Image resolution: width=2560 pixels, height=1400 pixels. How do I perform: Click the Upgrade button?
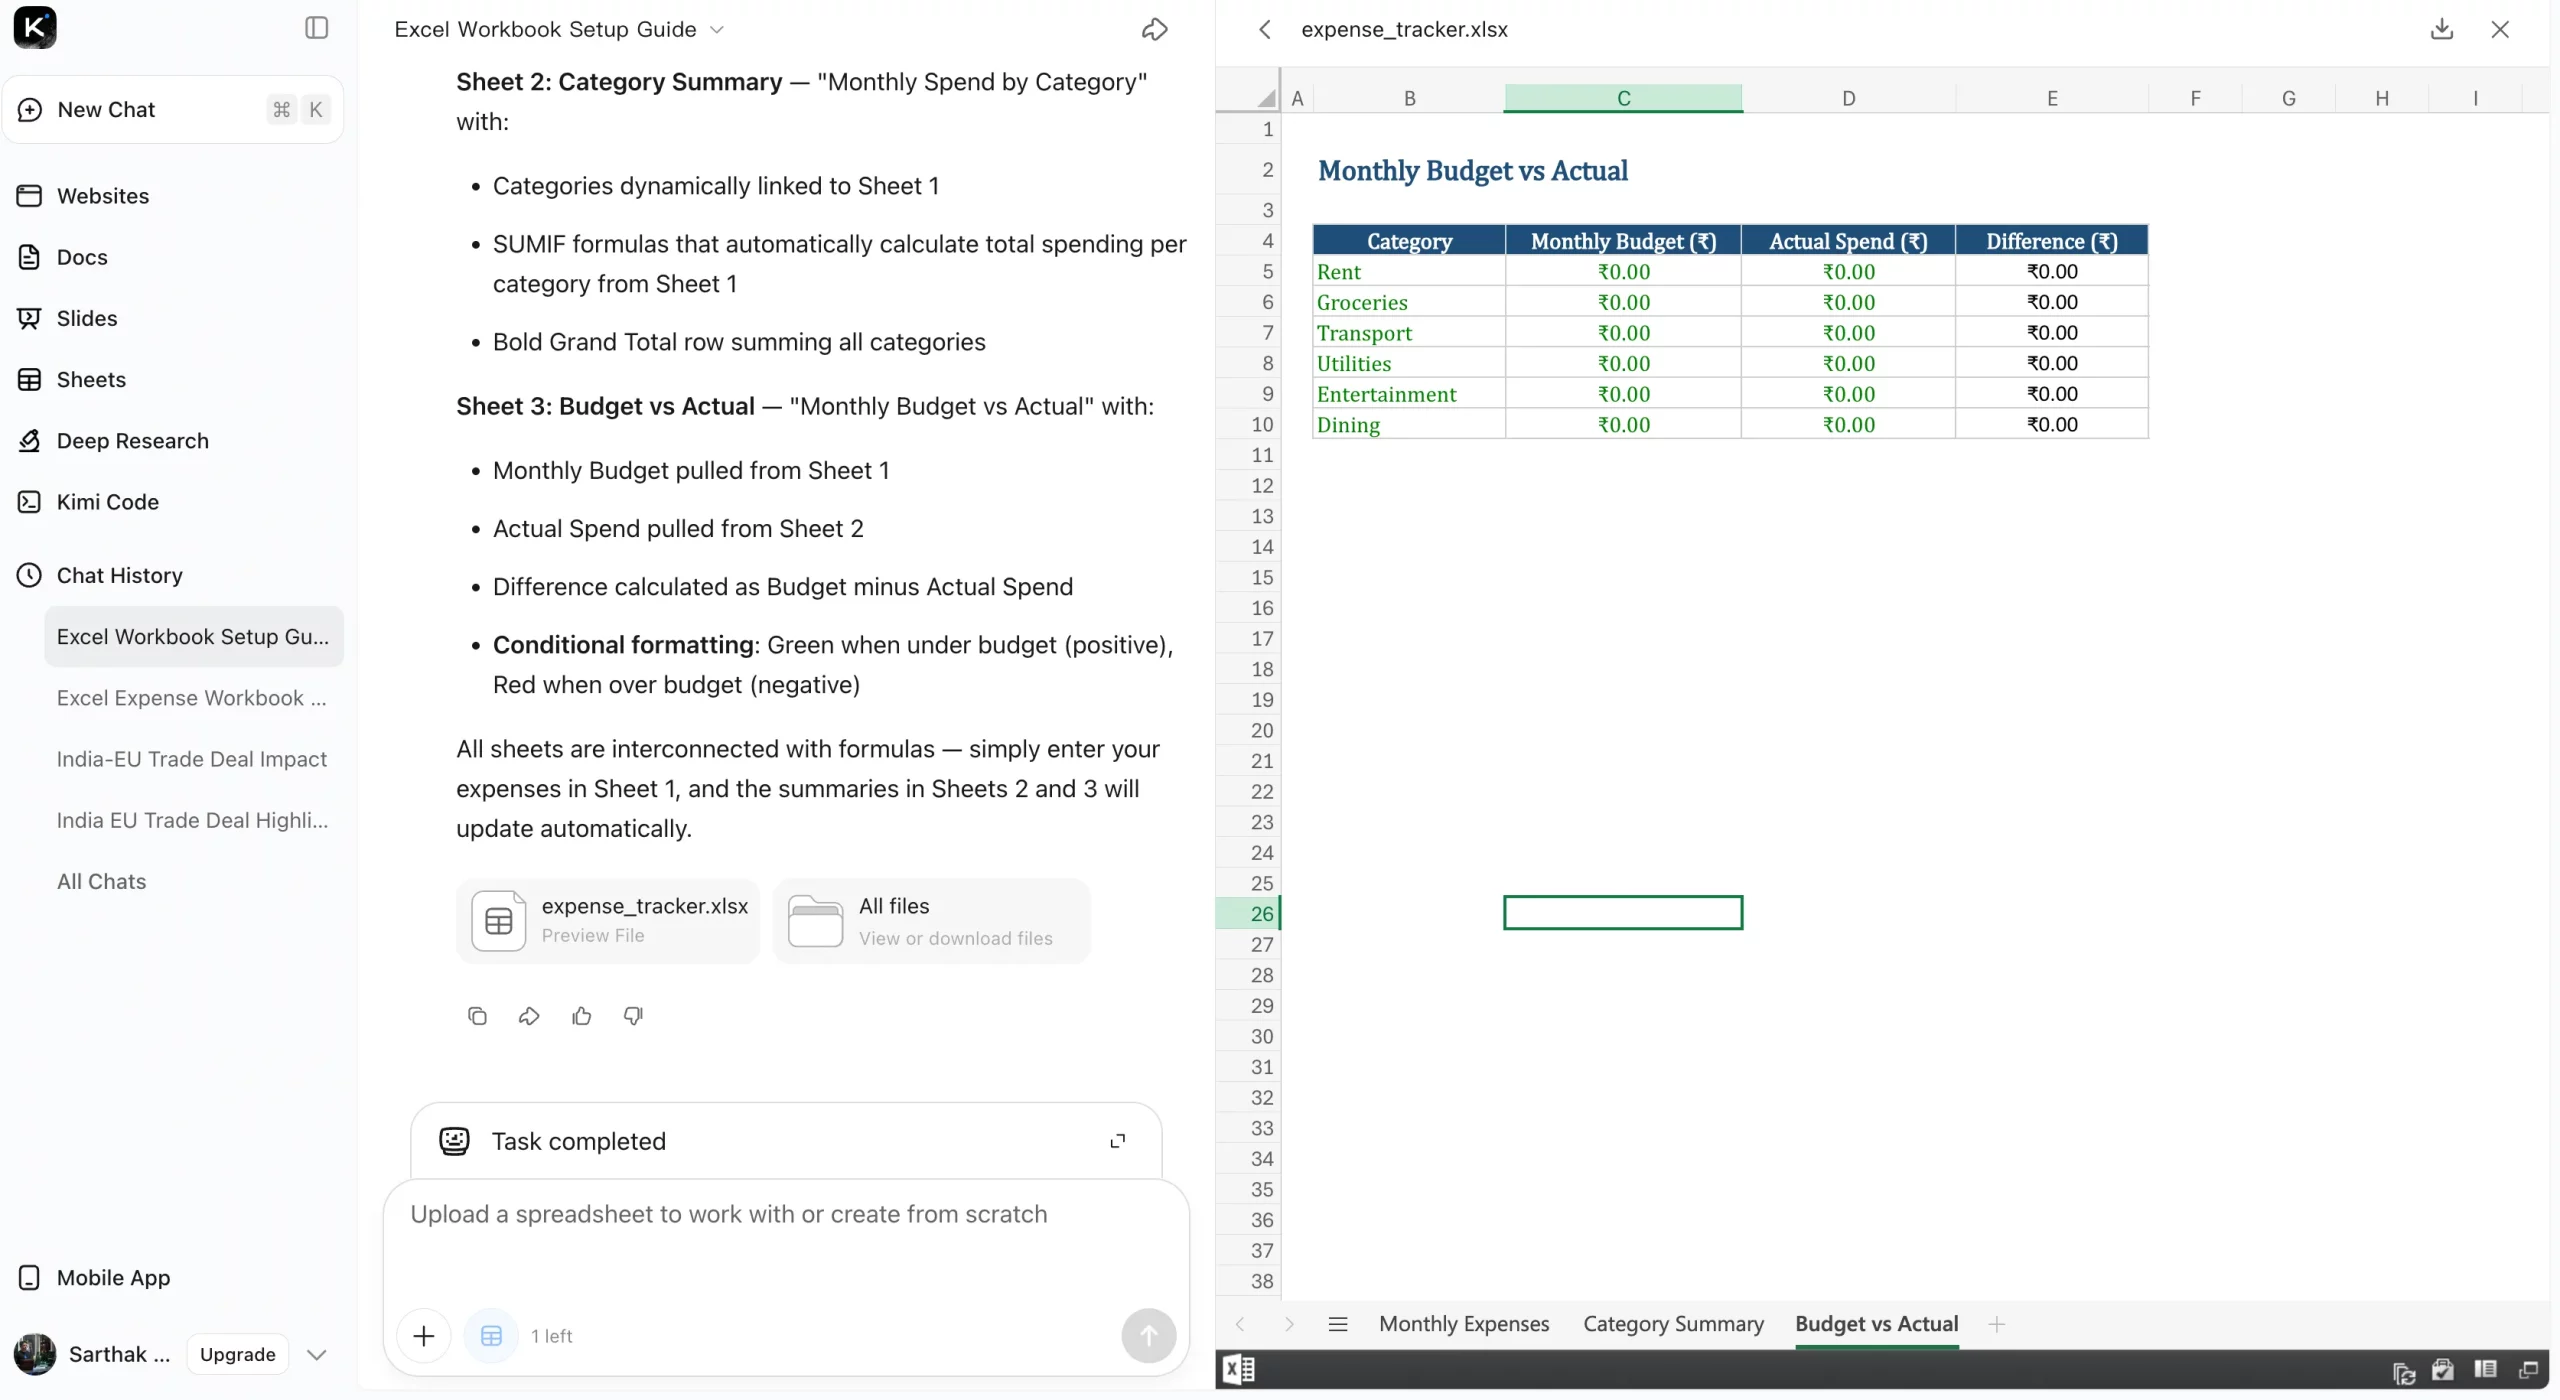236,1354
